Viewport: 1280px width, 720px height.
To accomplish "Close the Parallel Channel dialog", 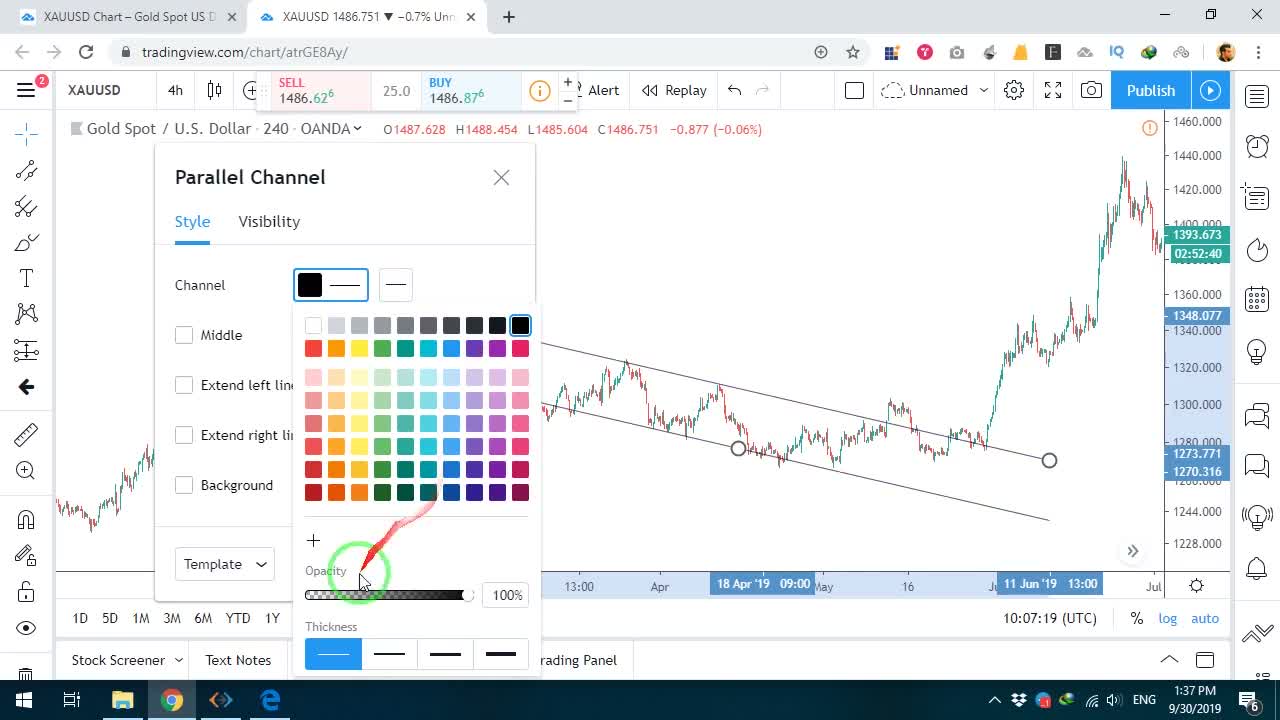I will [x=501, y=177].
